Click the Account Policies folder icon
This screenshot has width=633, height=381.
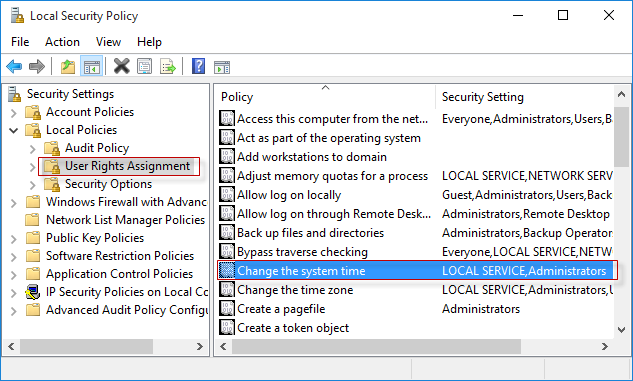tap(33, 112)
